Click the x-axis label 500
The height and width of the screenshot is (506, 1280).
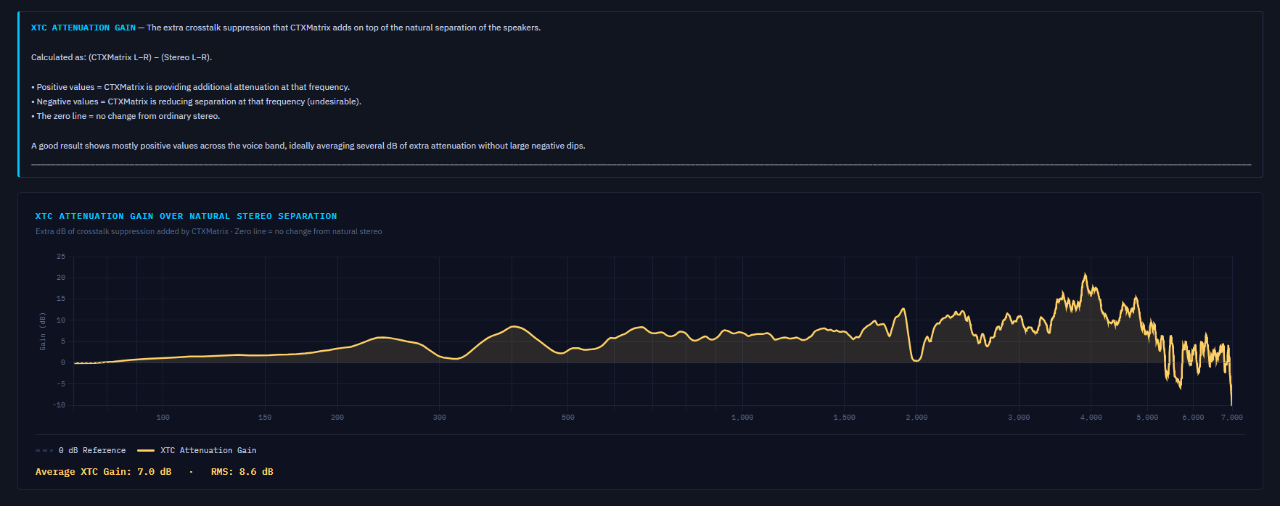coord(567,416)
